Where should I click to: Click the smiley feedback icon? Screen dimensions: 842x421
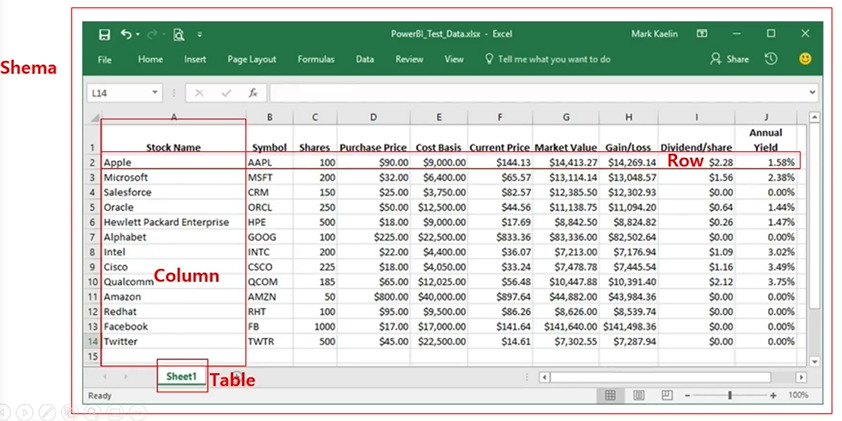click(805, 59)
